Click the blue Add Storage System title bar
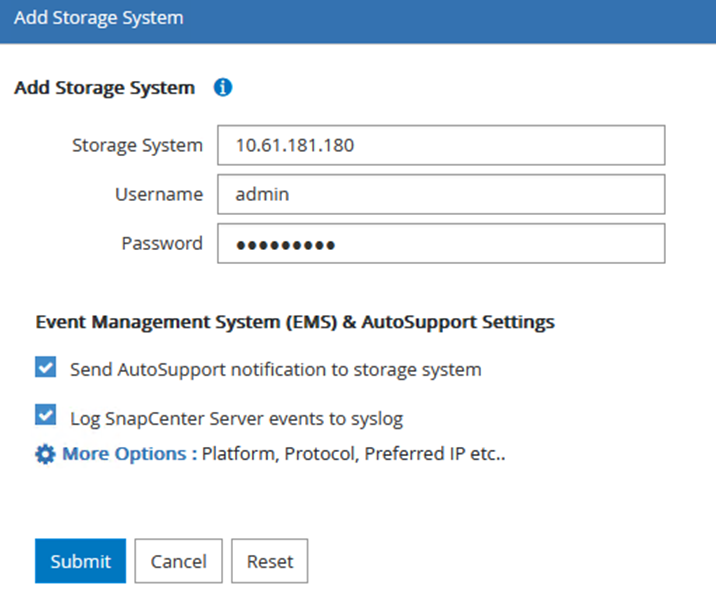This screenshot has height=603, width=716. click(x=357, y=20)
